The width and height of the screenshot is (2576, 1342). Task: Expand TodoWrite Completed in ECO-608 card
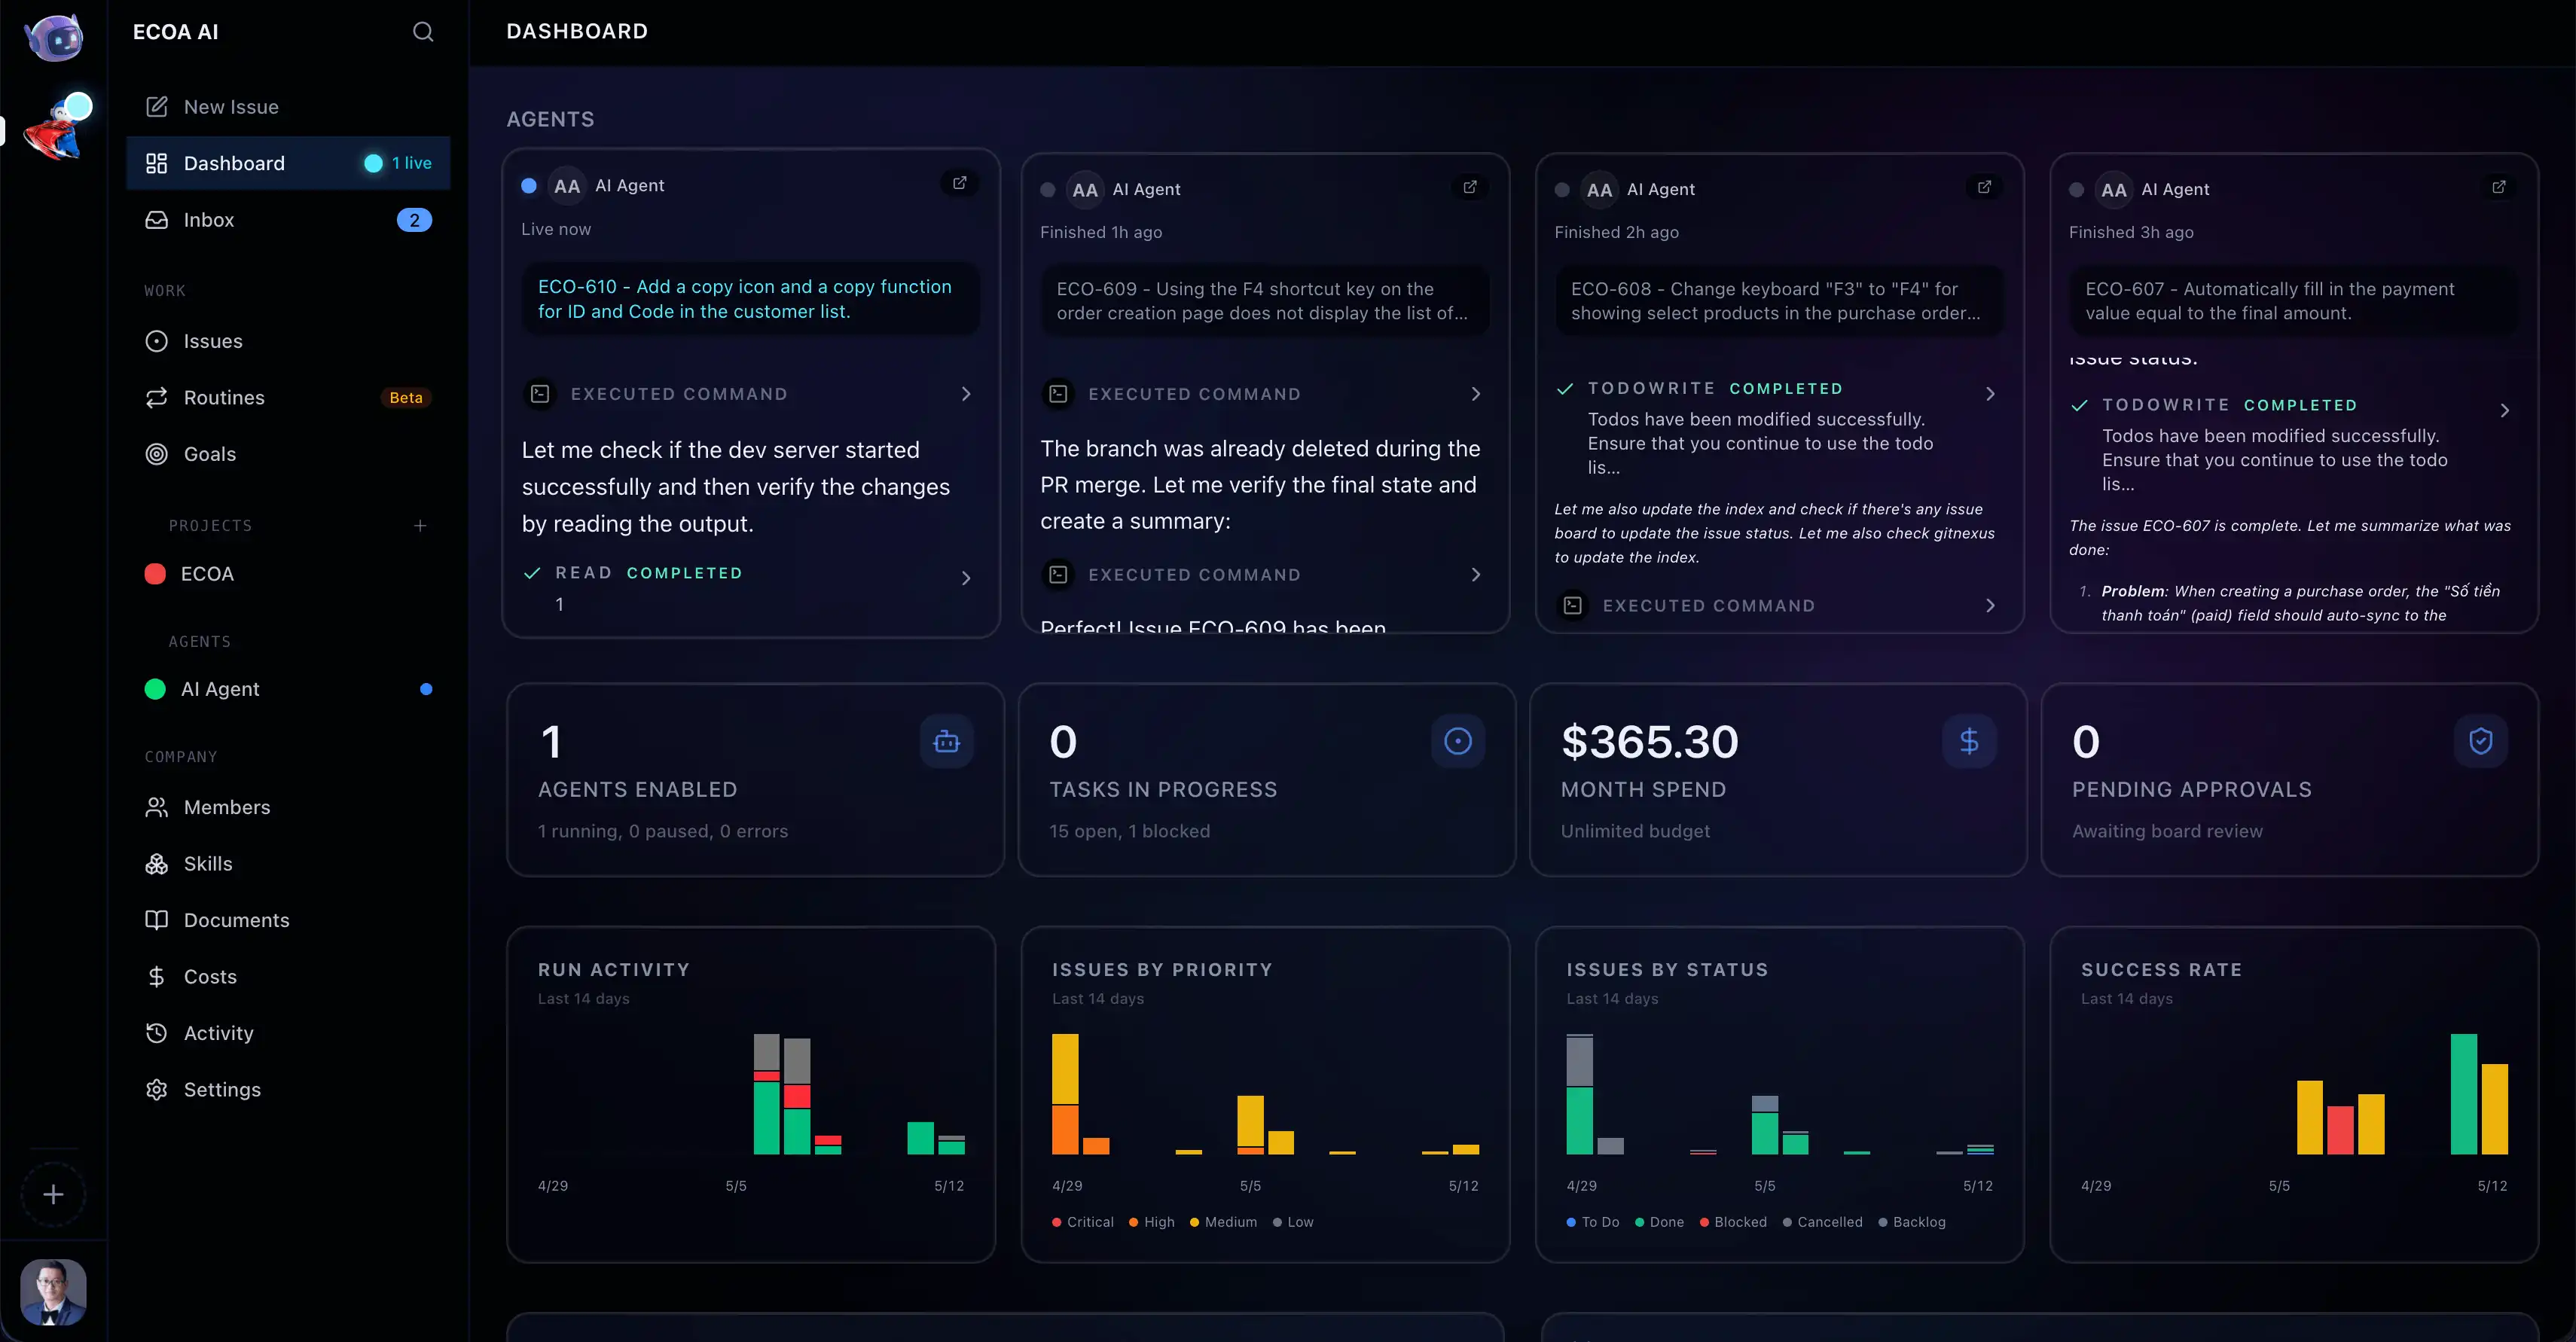(x=1780, y=428)
